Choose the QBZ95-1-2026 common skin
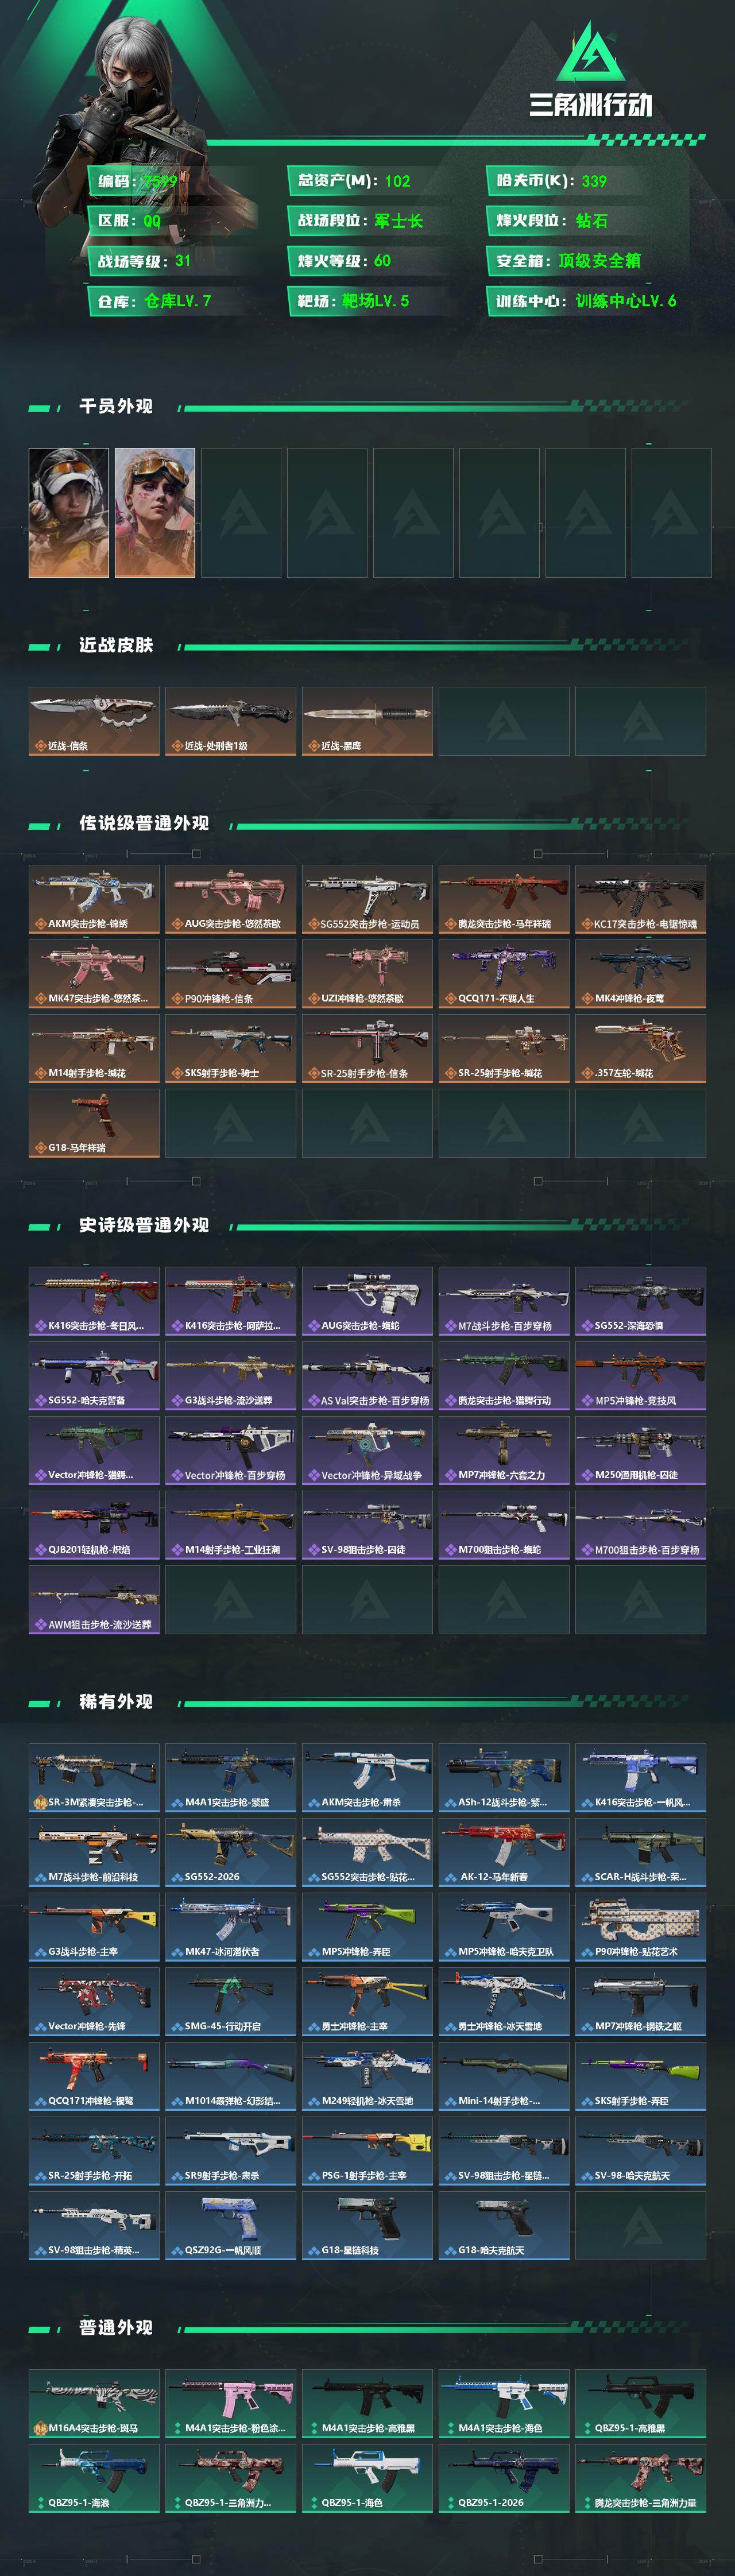The width and height of the screenshot is (735, 2576). 504,2478
